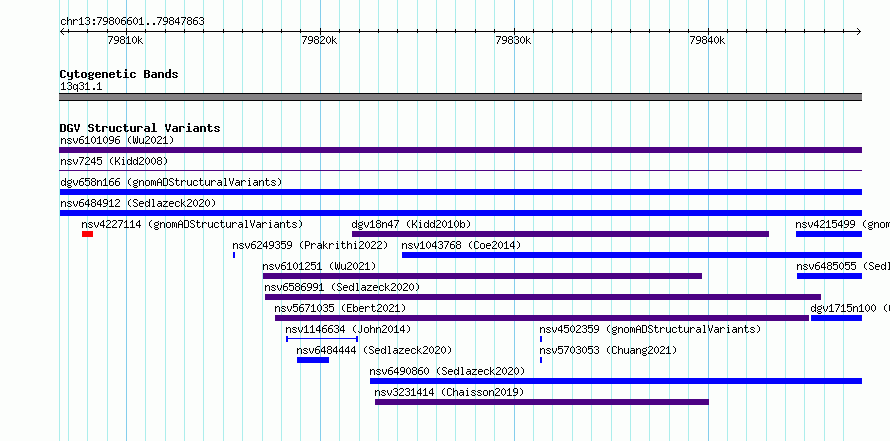Click the nsv6101096 (Wu2021) variant bar
The width and height of the screenshot is (890, 441).
460,150
